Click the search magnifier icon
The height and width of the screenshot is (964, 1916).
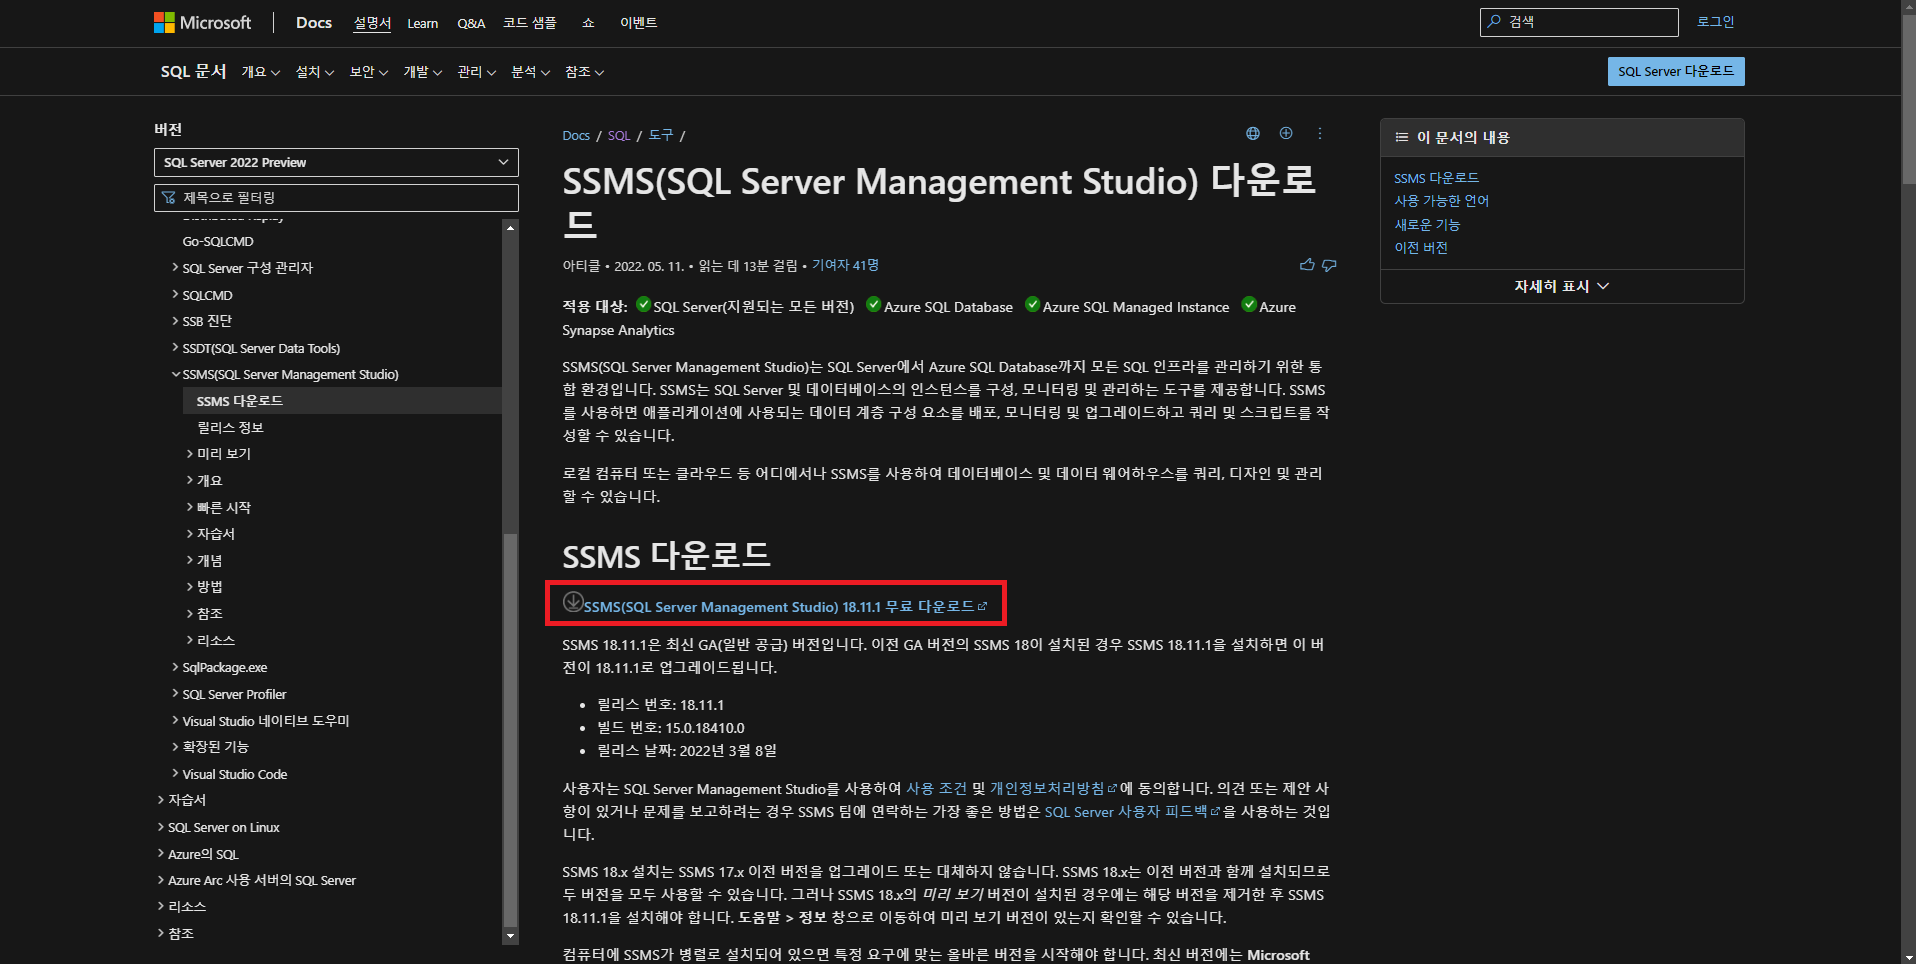(1494, 21)
